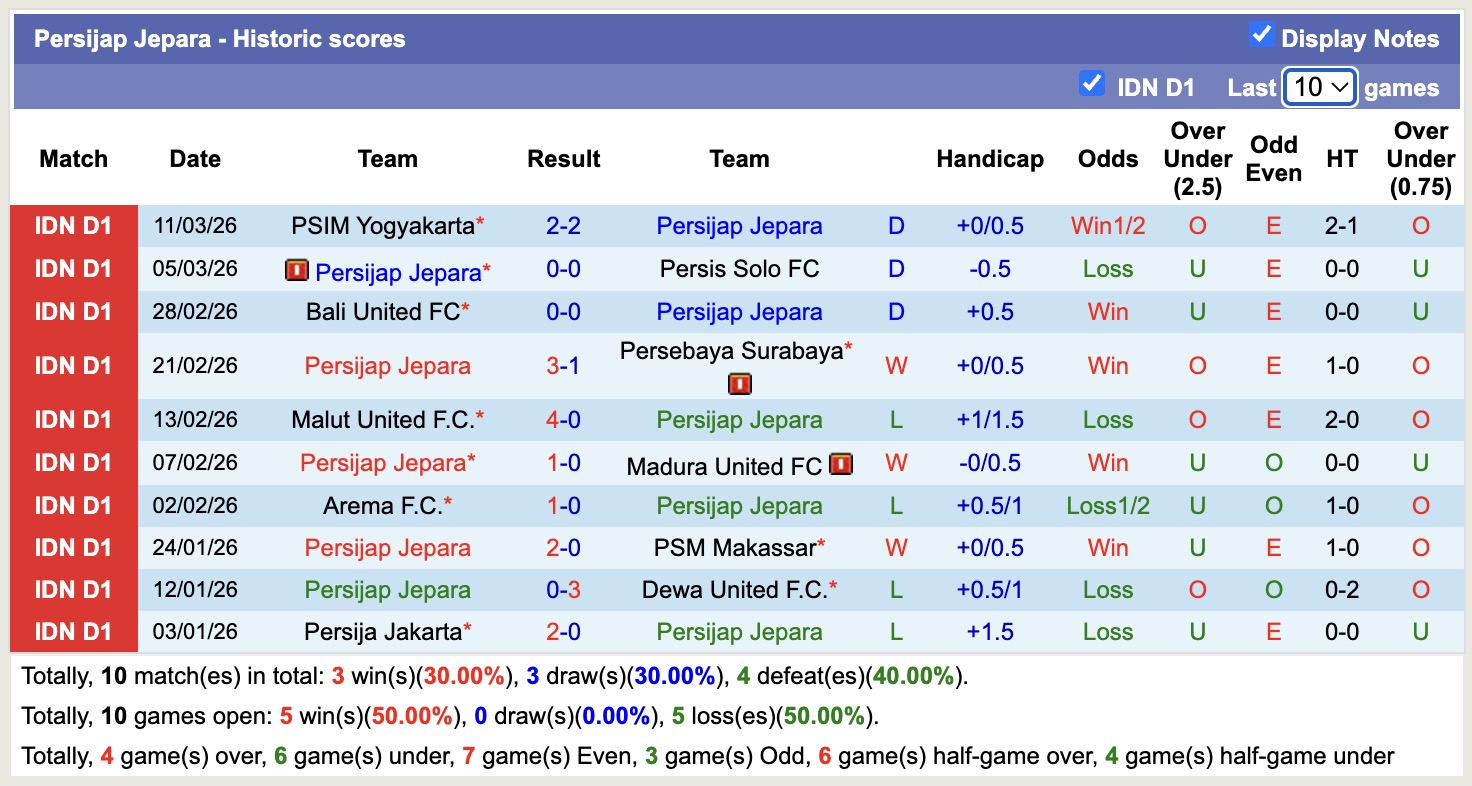Viewport: 1472px width, 786px height.
Task: Click the 4-0 result against Malut United
Action: 564,420
